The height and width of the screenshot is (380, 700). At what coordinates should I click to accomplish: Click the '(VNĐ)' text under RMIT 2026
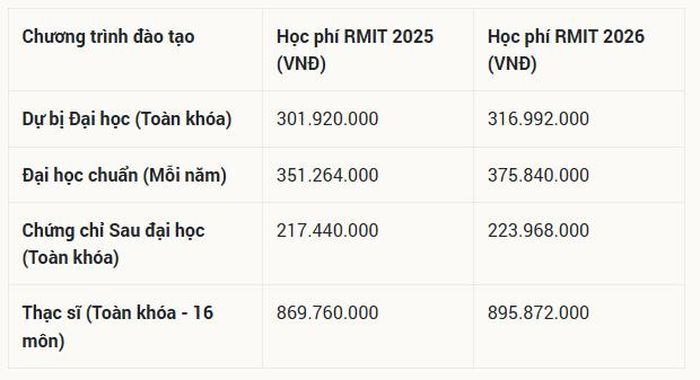[x=512, y=64]
